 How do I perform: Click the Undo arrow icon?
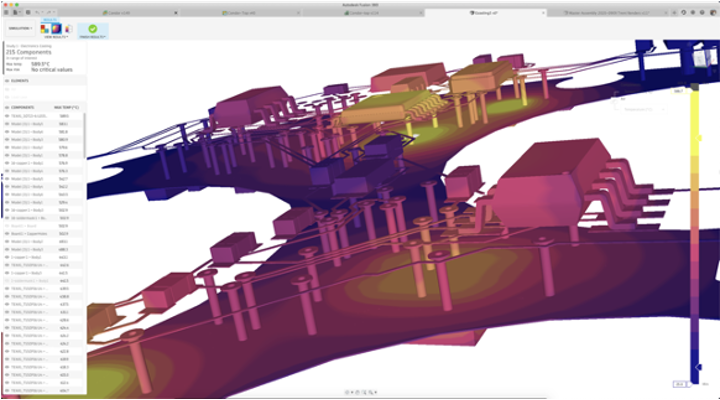(37, 12)
